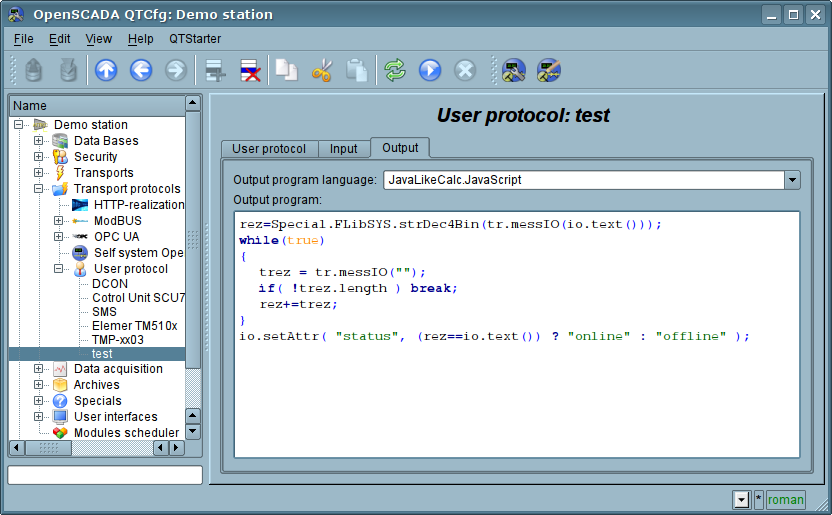
Task: Click the Cut item scissors icon
Action: [x=322, y=70]
